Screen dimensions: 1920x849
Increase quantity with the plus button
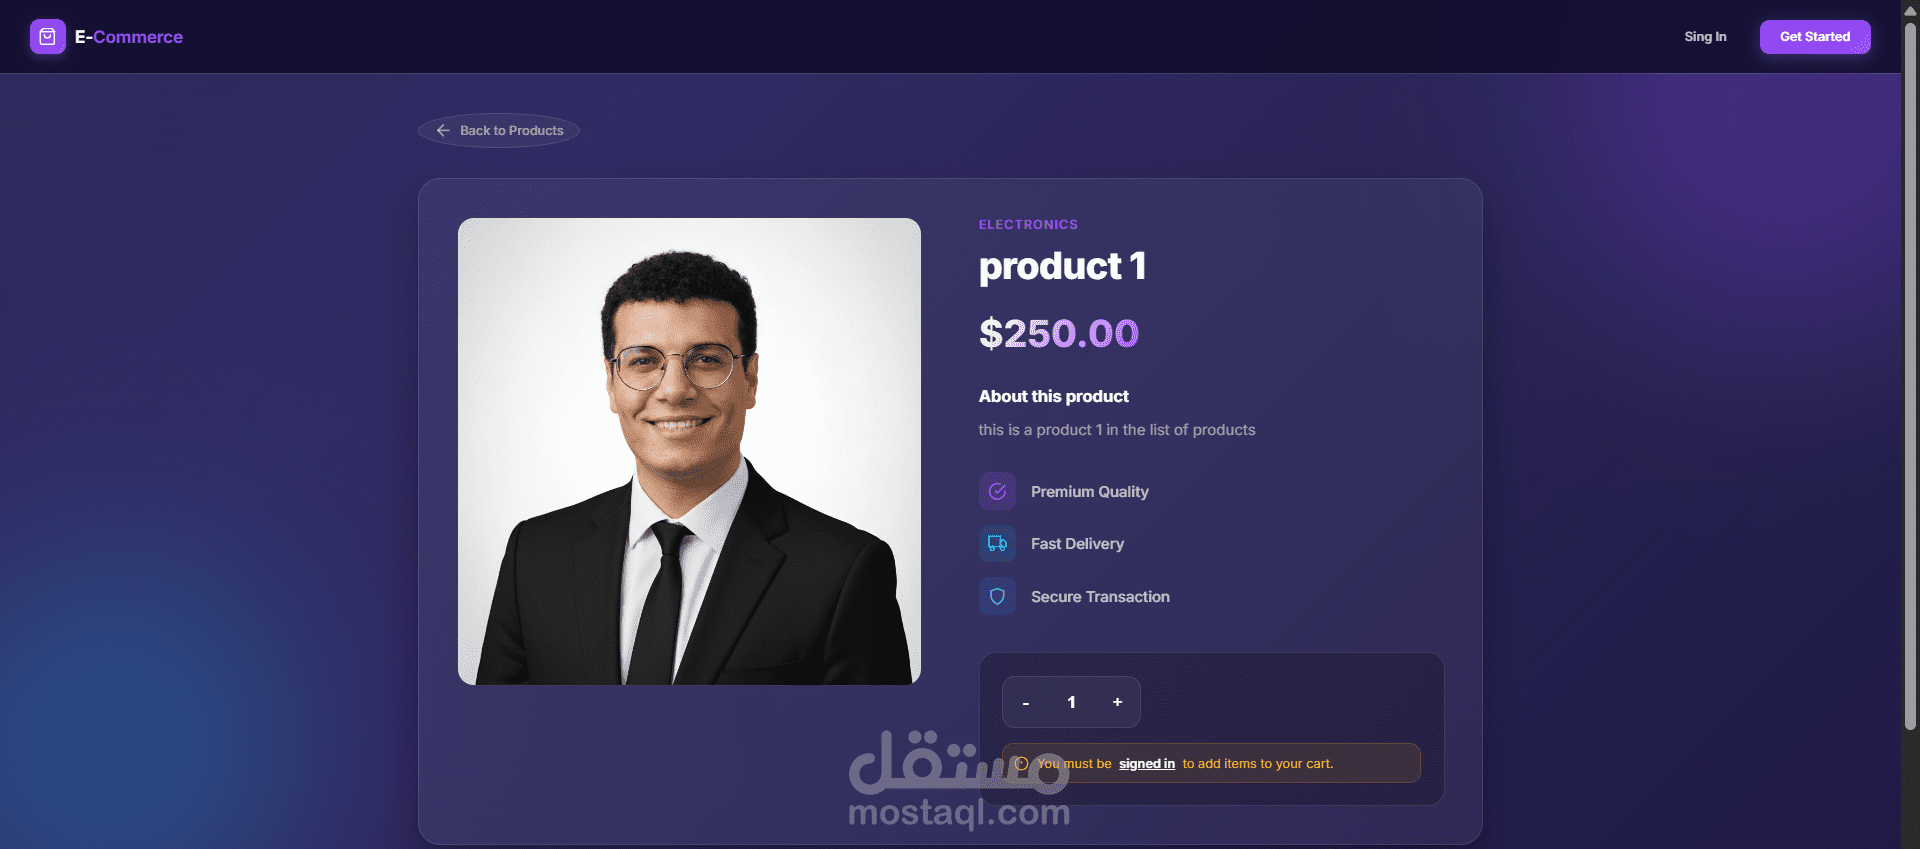coord(1117,702)
